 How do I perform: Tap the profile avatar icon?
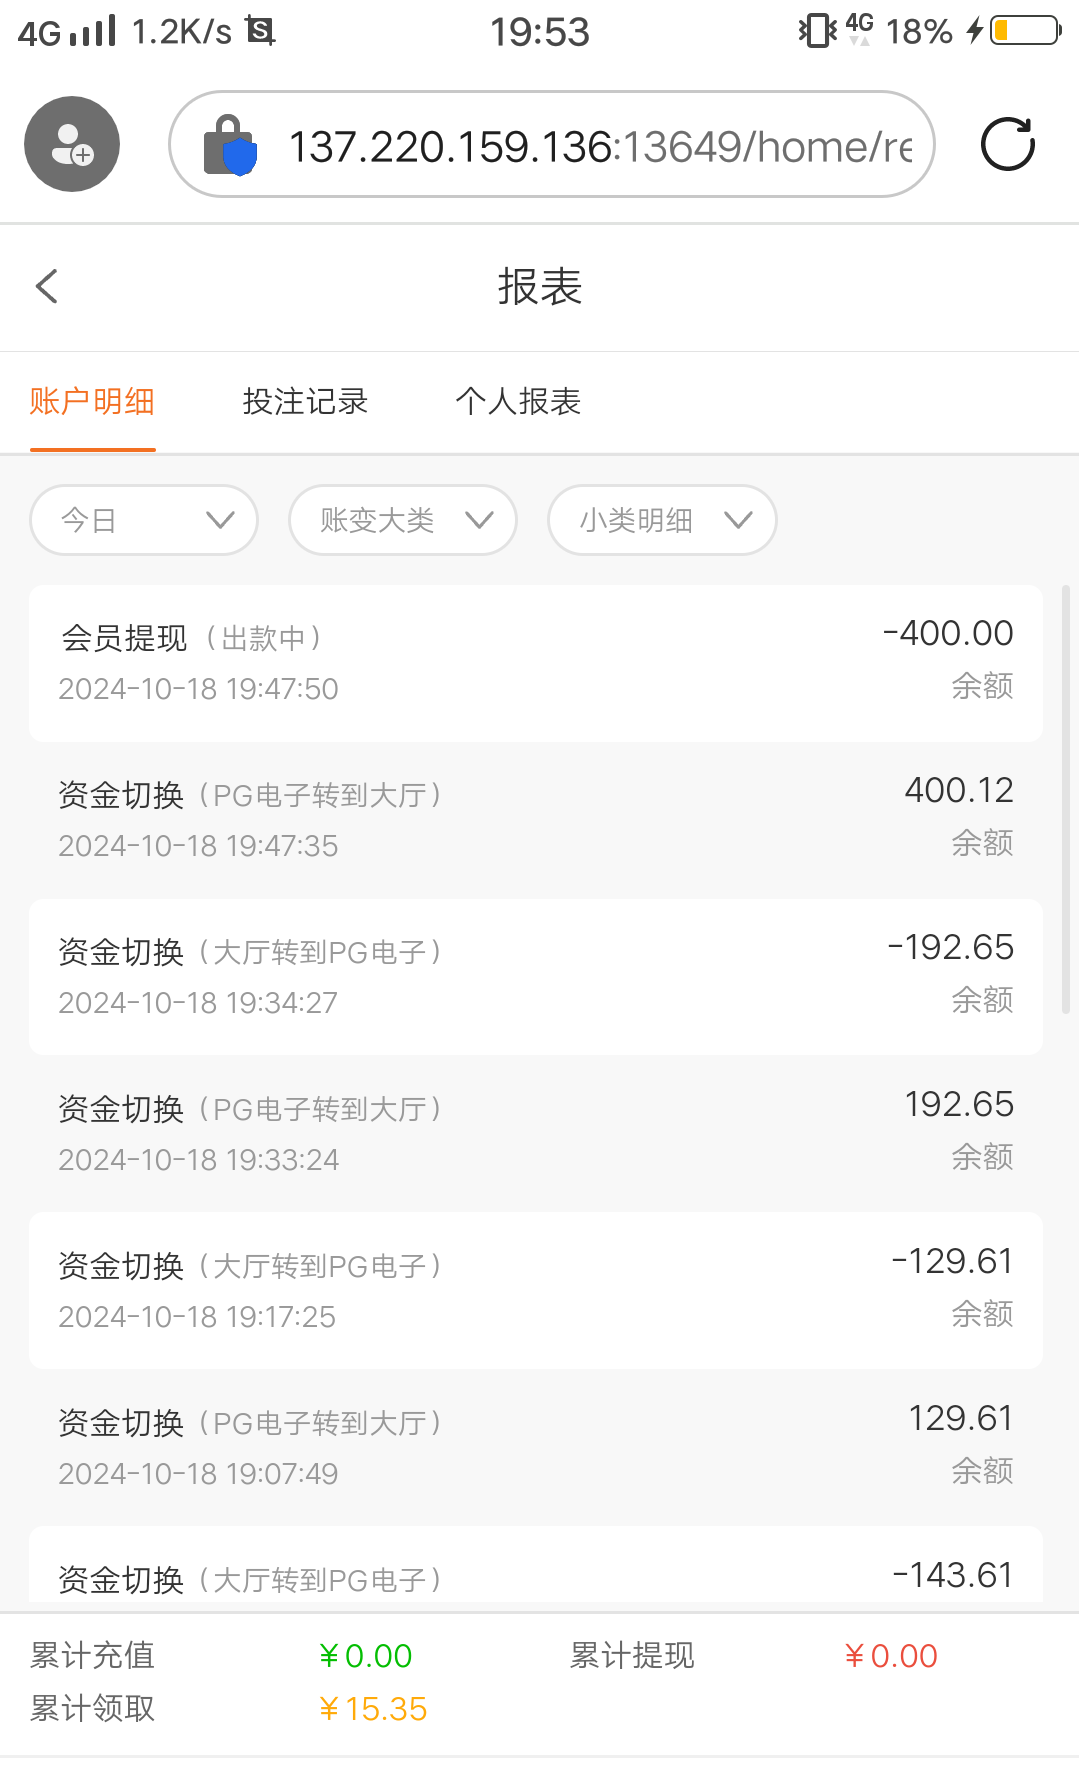pos(72,144)
